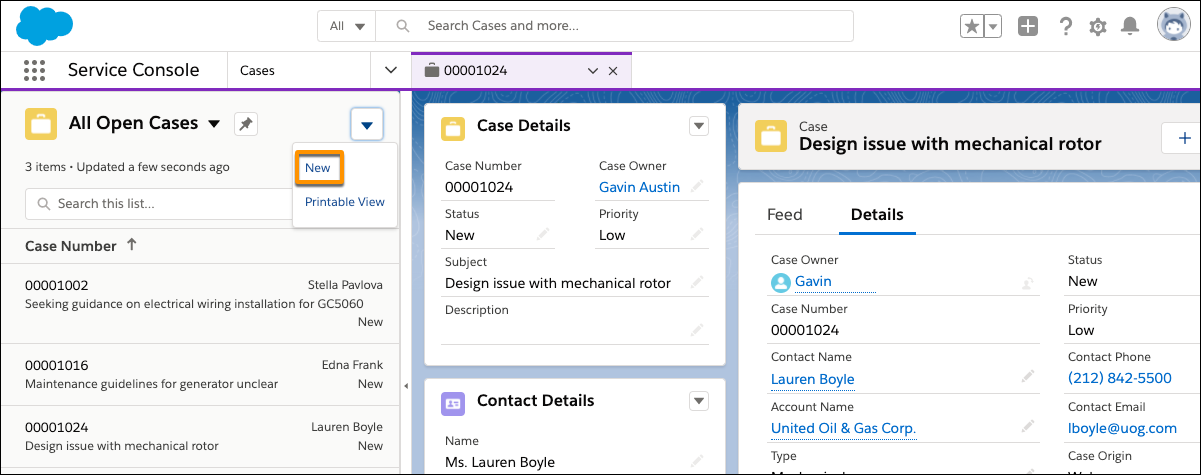This screenshot has height=475, width=1201.
Task: Open the user profile avatar
Action: 1174,26
